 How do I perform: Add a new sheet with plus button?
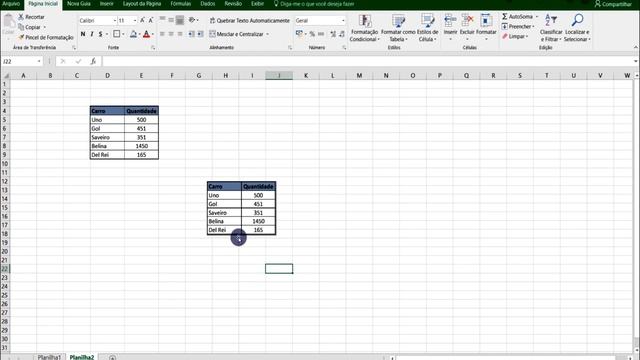click(x=112, y=358)
